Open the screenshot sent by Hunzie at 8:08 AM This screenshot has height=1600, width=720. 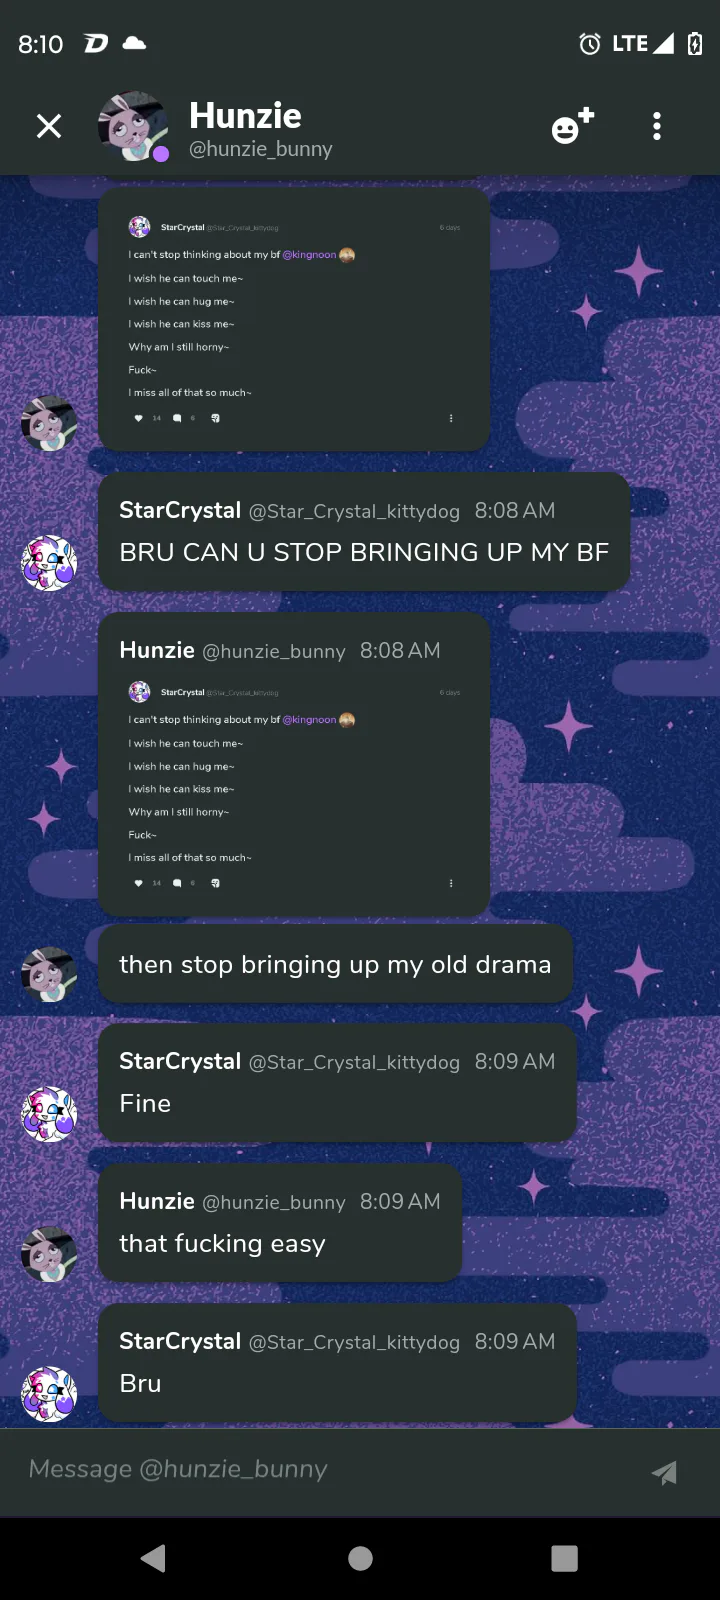click(294, 785)
